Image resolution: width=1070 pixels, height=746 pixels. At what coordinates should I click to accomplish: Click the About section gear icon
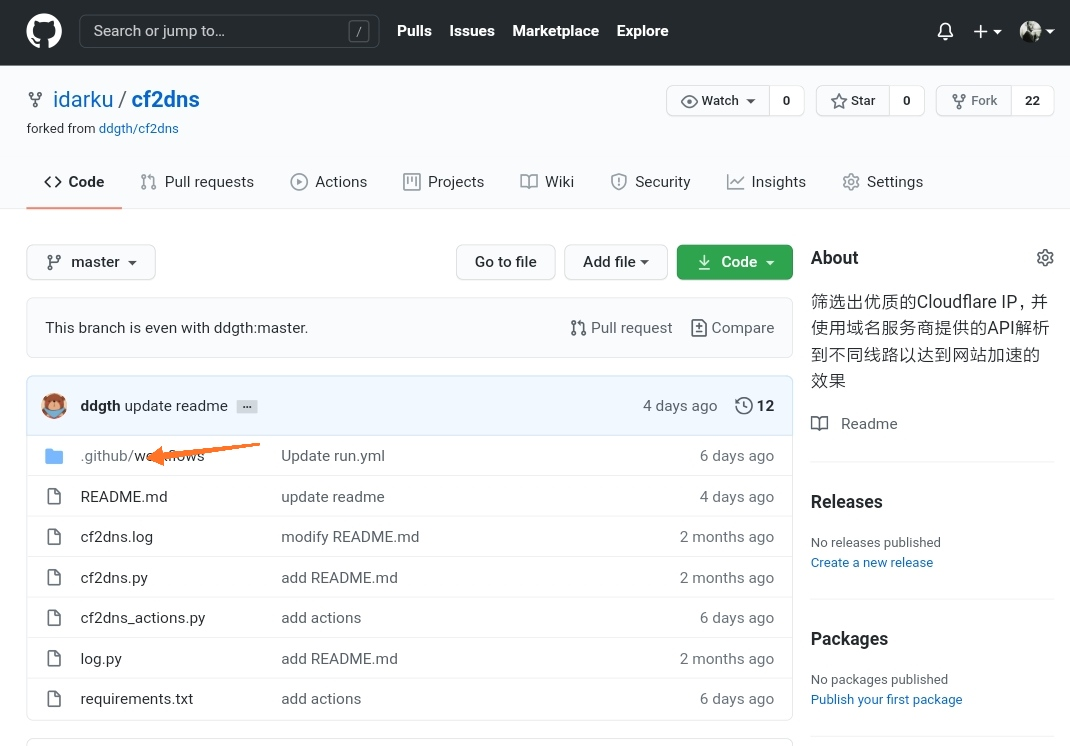1045,258
